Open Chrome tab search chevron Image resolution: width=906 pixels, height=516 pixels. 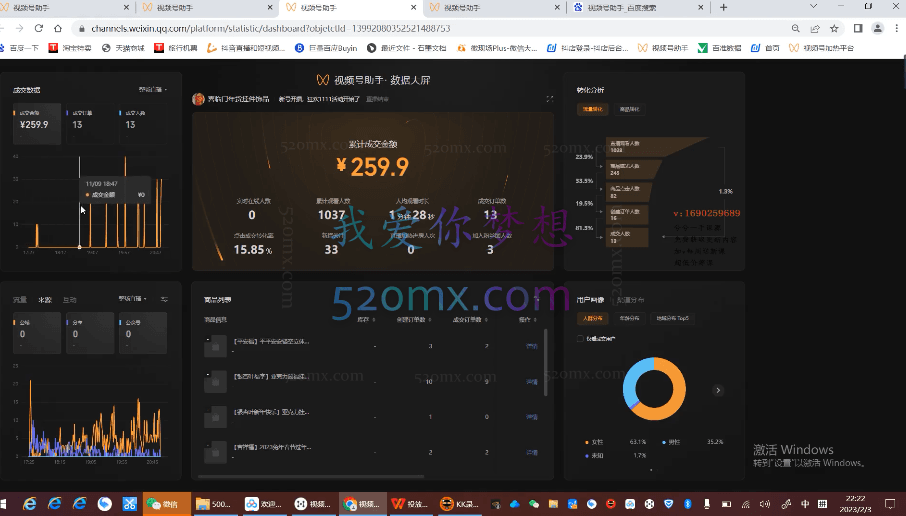814,6
